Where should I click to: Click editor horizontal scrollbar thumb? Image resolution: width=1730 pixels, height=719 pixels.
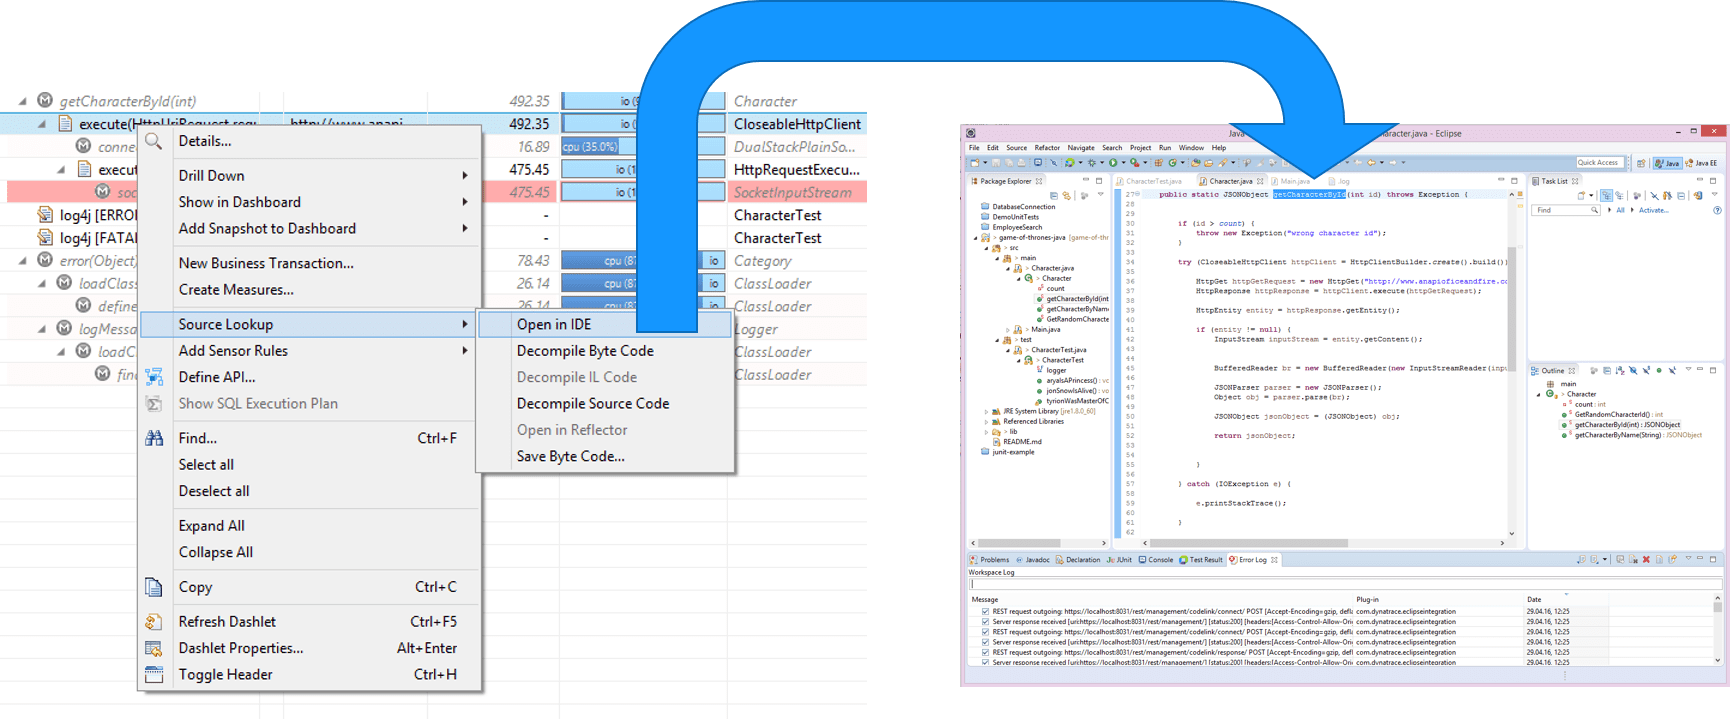(1249, 543)
